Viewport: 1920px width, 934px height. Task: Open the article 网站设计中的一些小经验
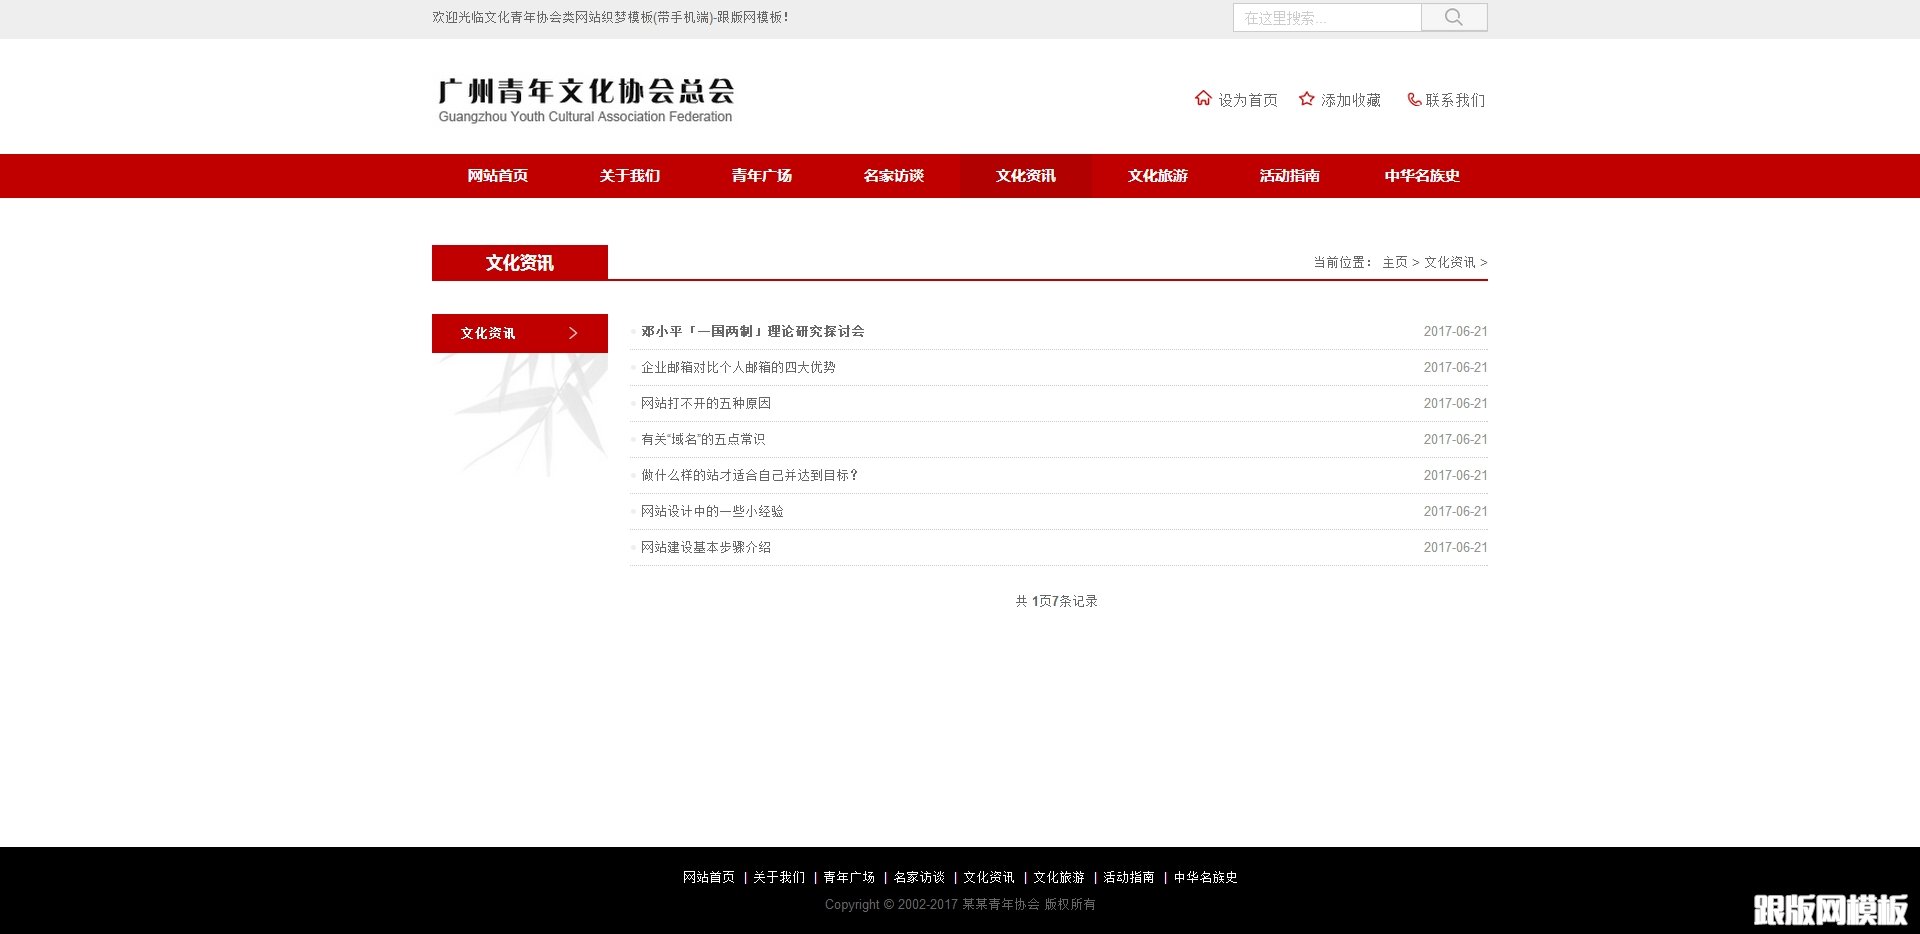click(712, 511)
